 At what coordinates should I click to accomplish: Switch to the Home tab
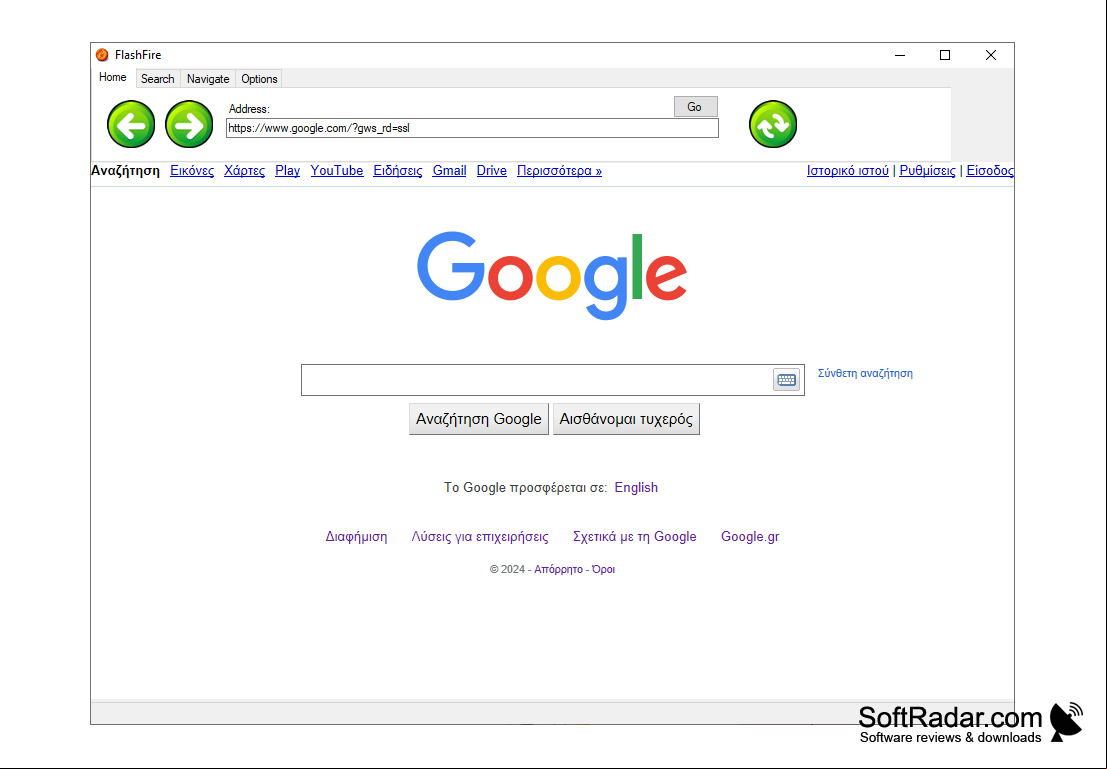pyautogui.click(x=113, y=78)
